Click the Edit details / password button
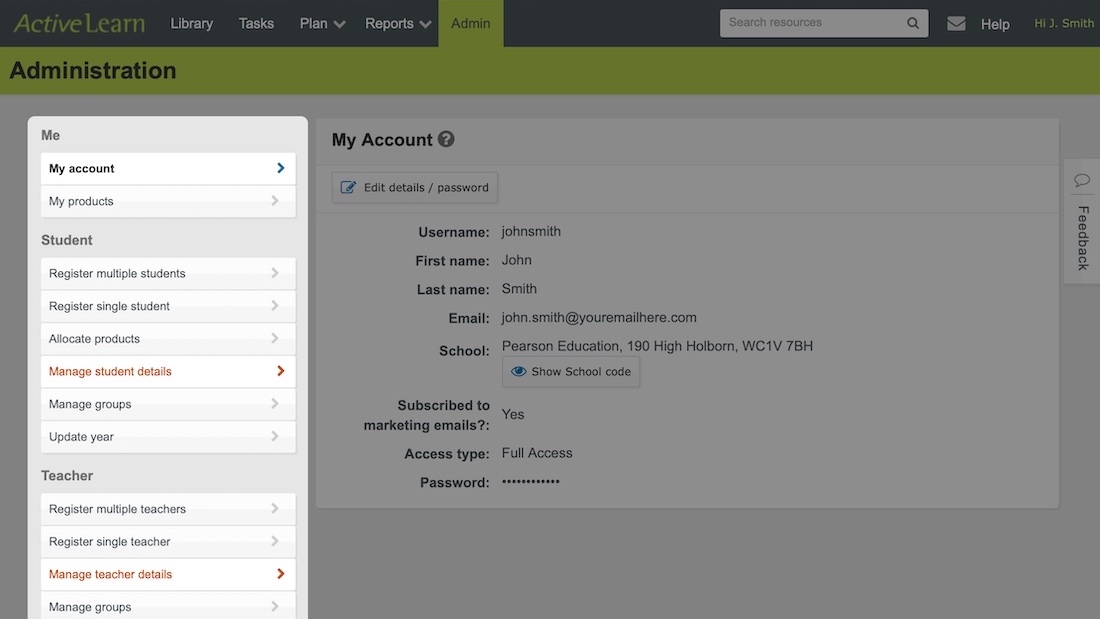Viewport: 1100px width, 619px height. tap(414, 186)
